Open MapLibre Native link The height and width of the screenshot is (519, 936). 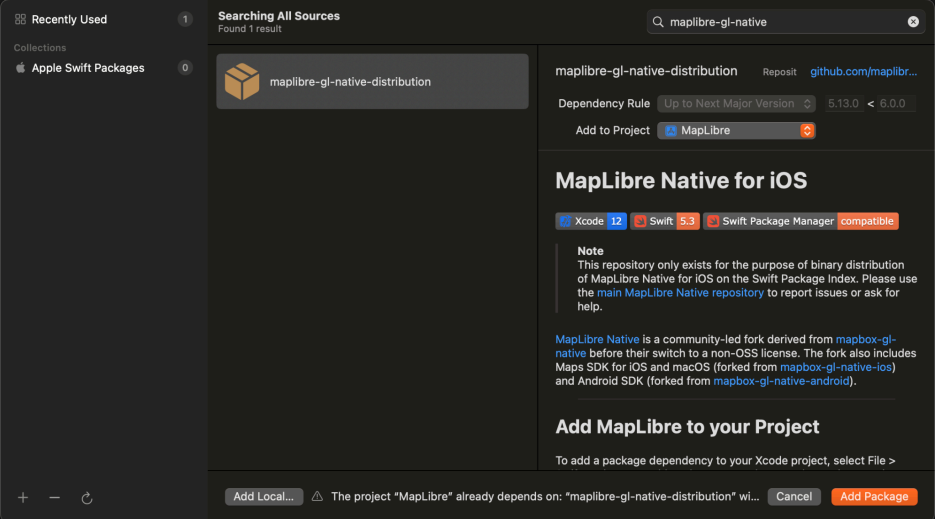click(597, 339)
